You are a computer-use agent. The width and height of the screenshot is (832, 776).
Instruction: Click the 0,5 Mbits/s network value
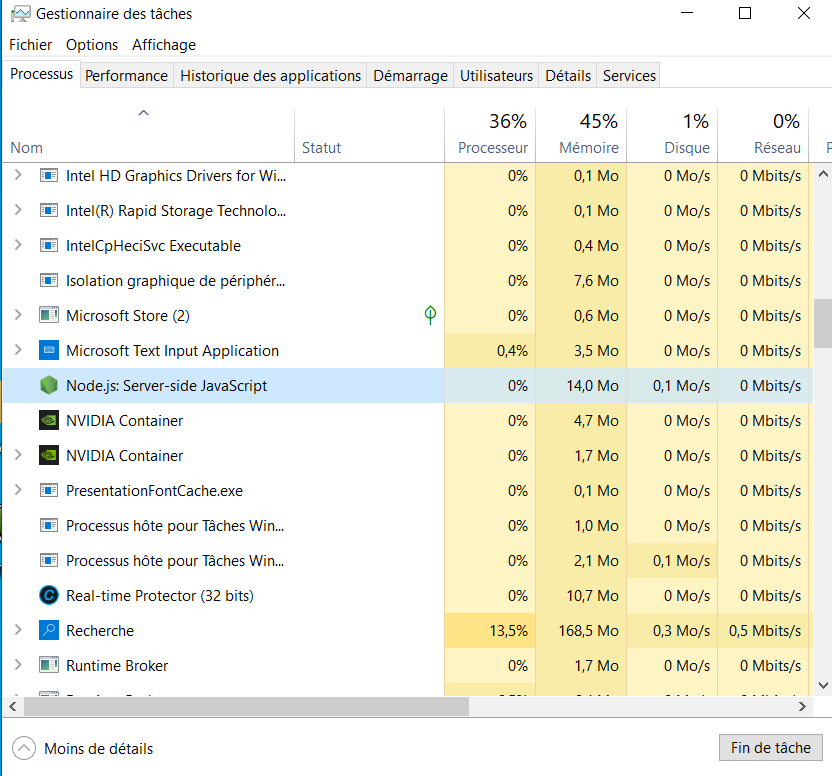[765, 631]
